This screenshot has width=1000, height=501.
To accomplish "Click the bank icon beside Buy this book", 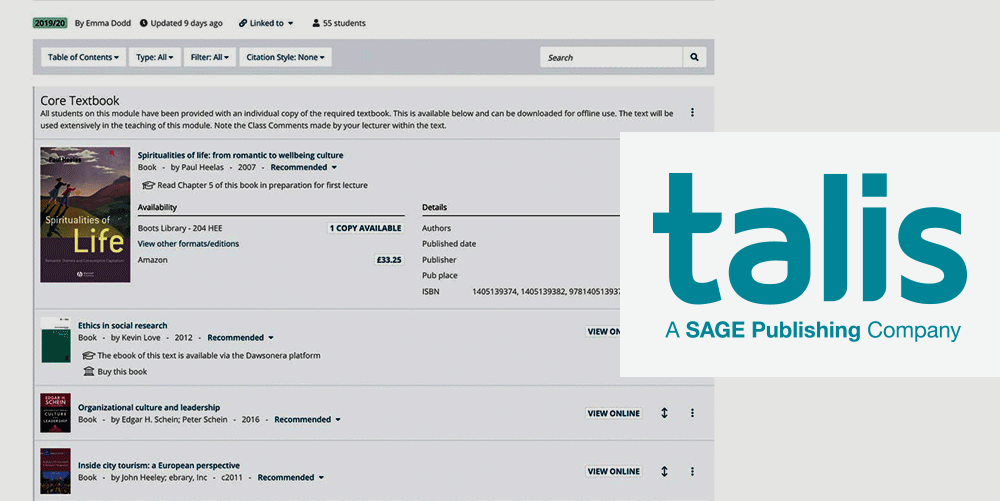I will click(x=88, y=372).
